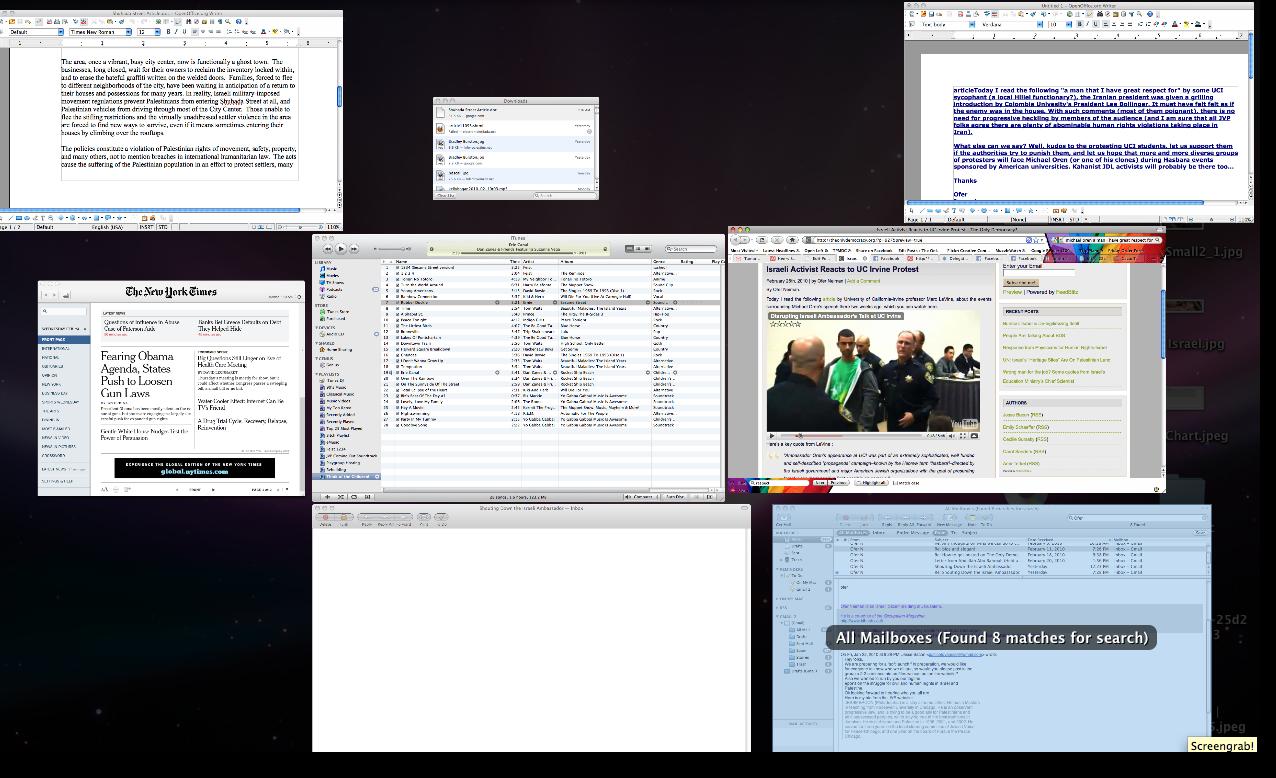Click the FeedBlitz link in blog sidebar
The image size is (1276, 778).
pos(1065,292)
